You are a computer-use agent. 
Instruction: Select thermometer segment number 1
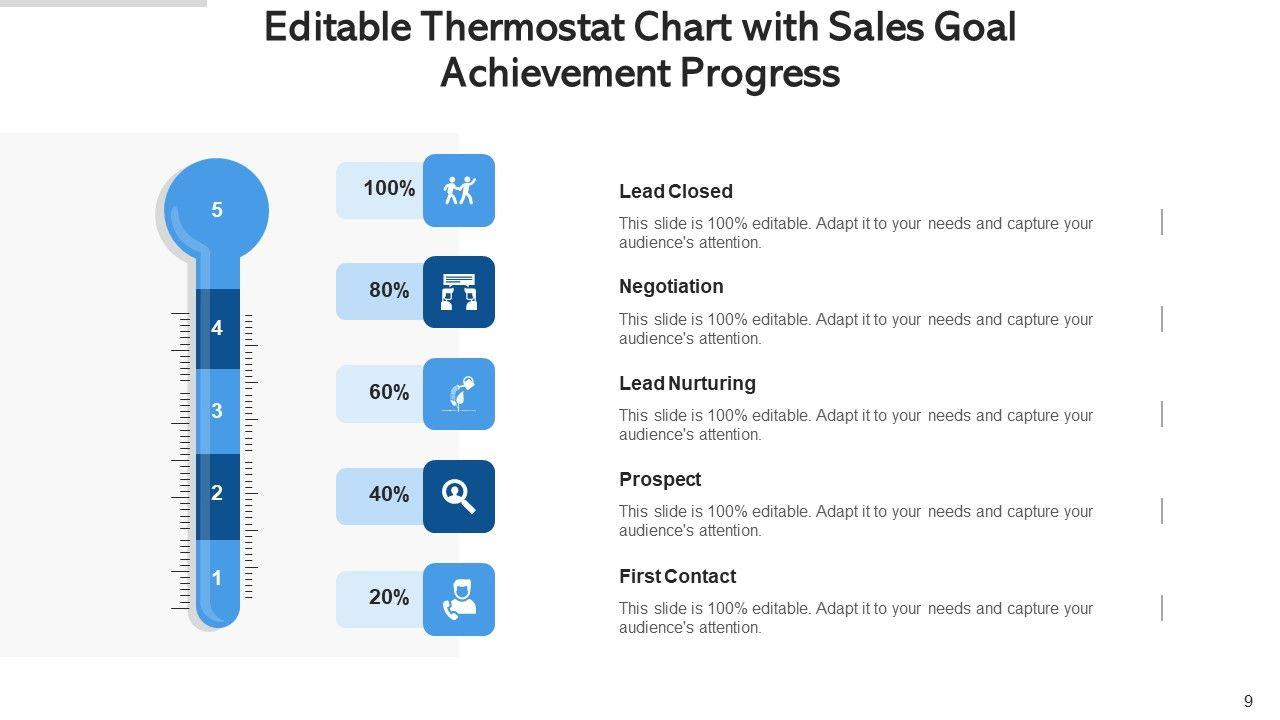(217, 578)
